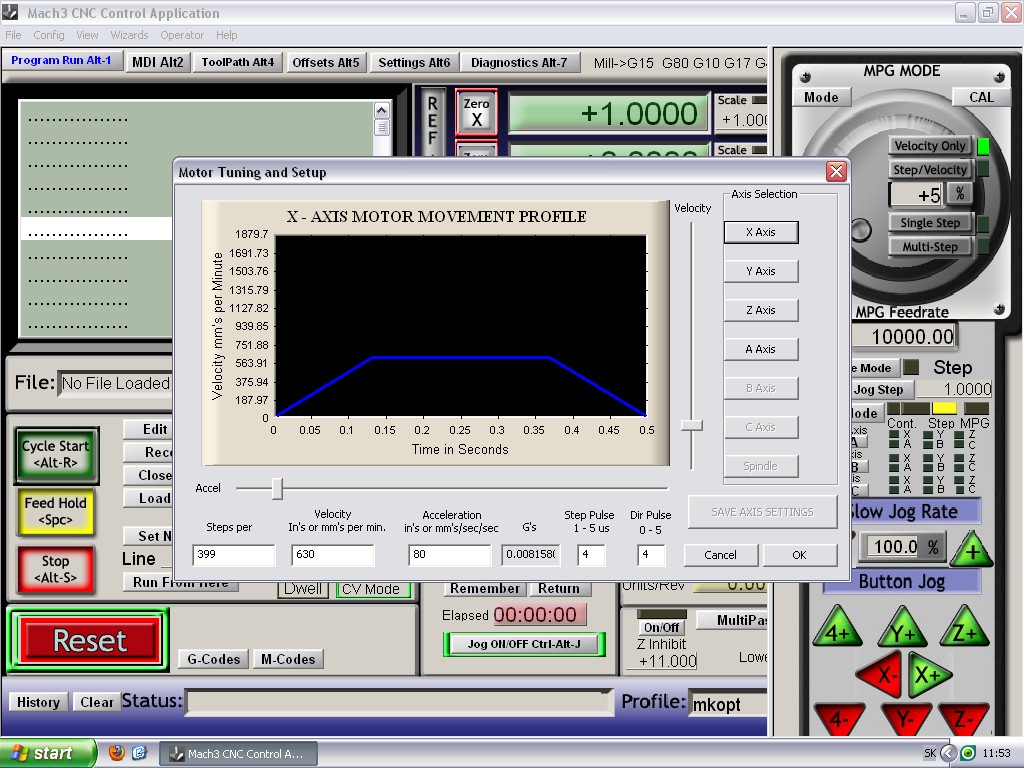Enable Single Step MPG mode
The image size is (1024, 768).
click(x=929, y=223)
